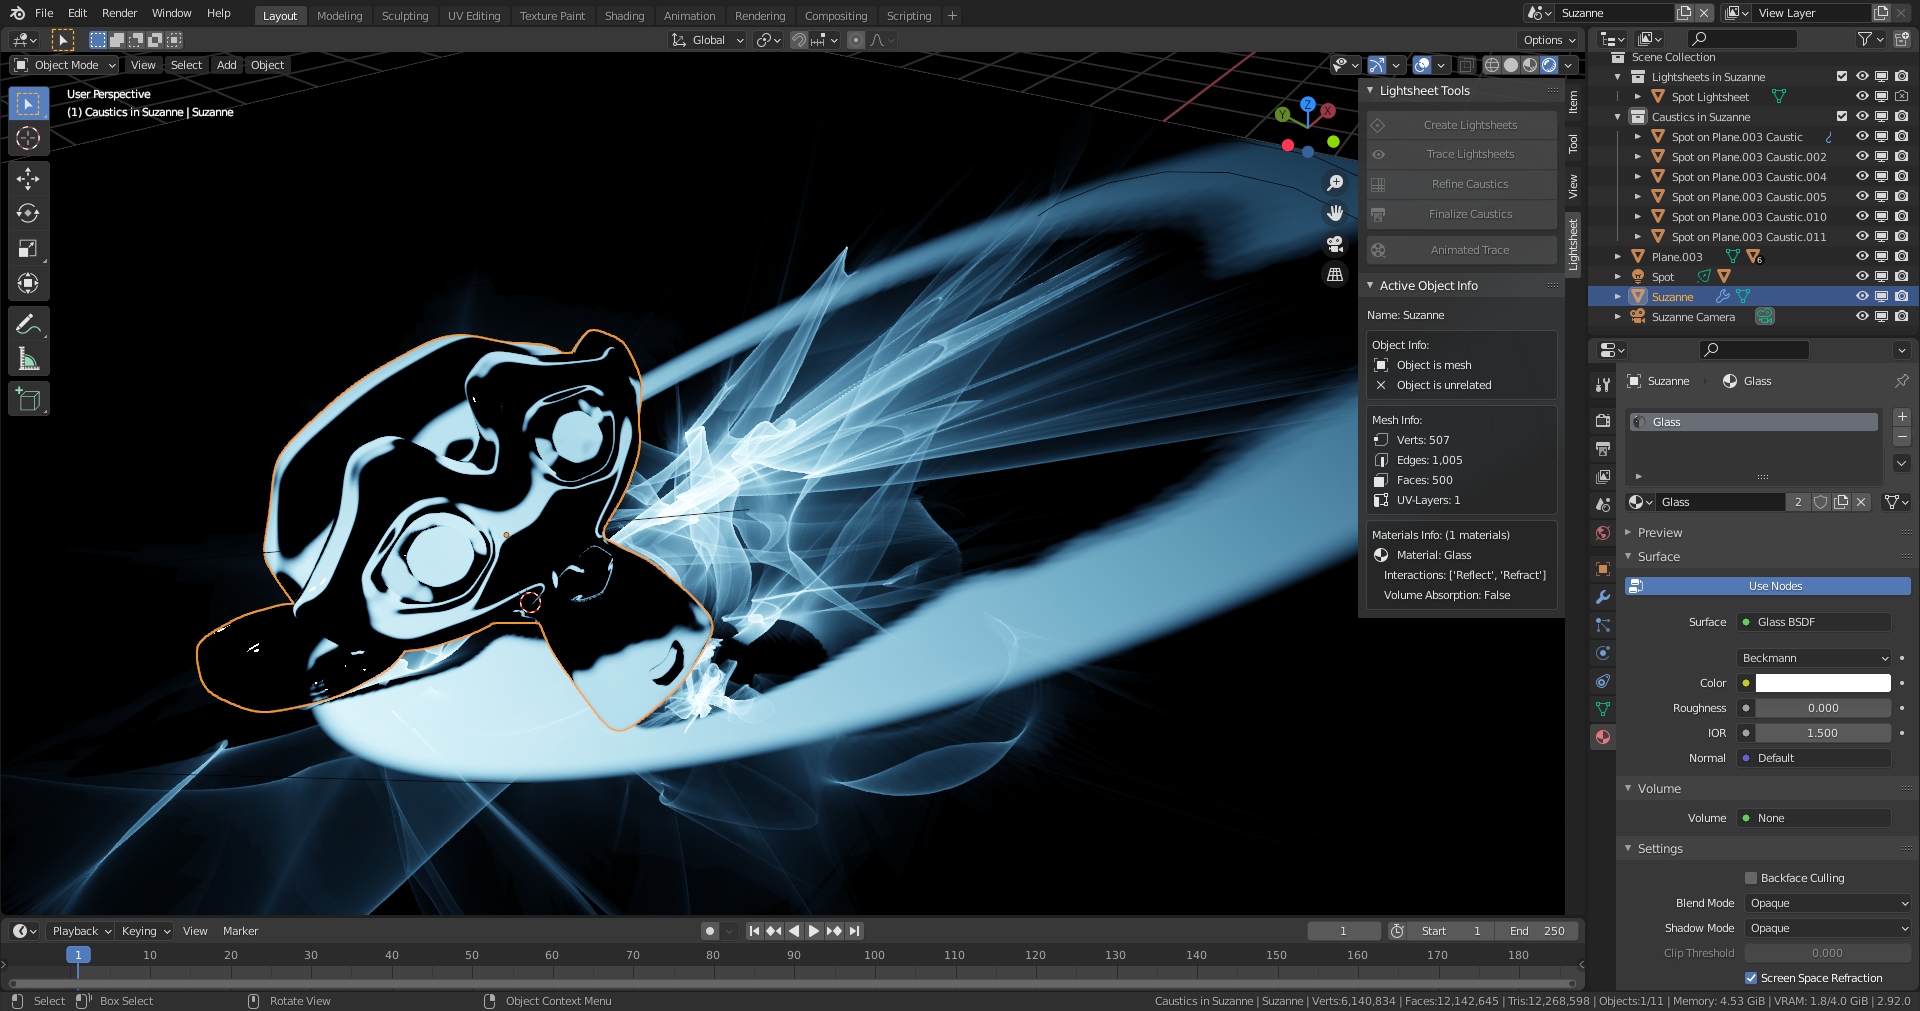Collapse the Active Object Info panel
This screenshot has width=1920, height=1011.
1370,285
